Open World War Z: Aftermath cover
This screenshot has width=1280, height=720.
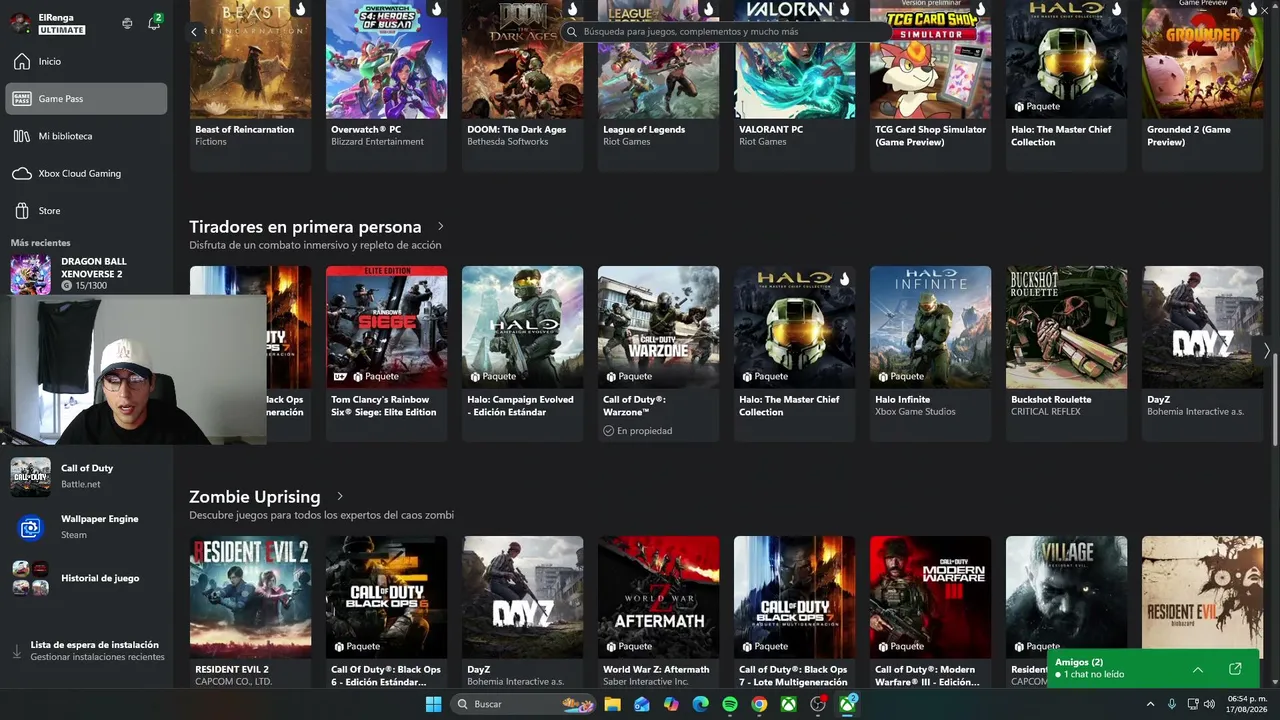[658, 597]
